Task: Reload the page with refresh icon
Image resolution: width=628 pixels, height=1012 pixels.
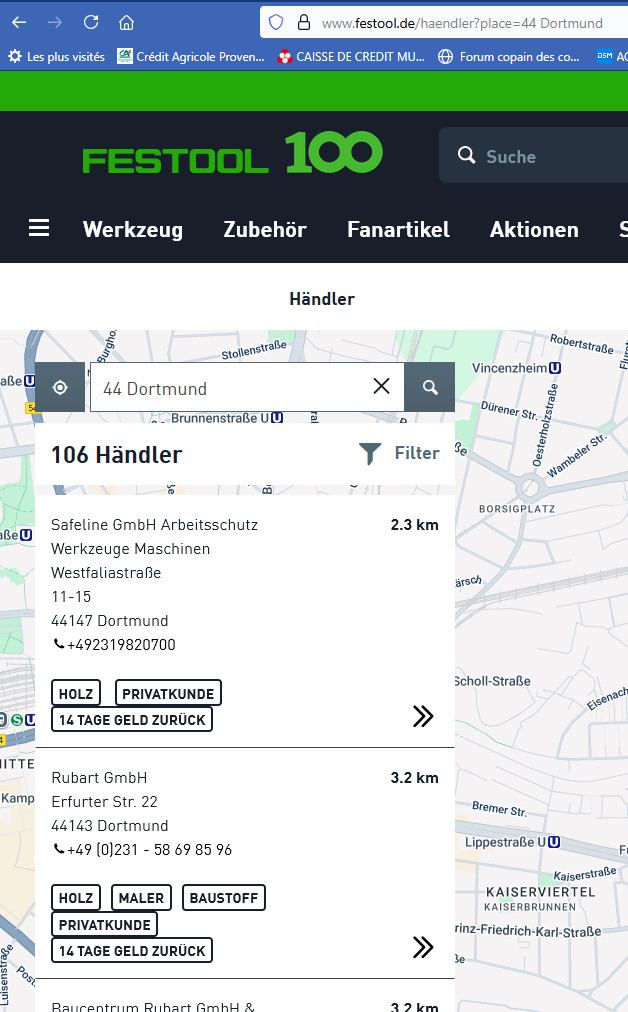Action: (90, 22)
